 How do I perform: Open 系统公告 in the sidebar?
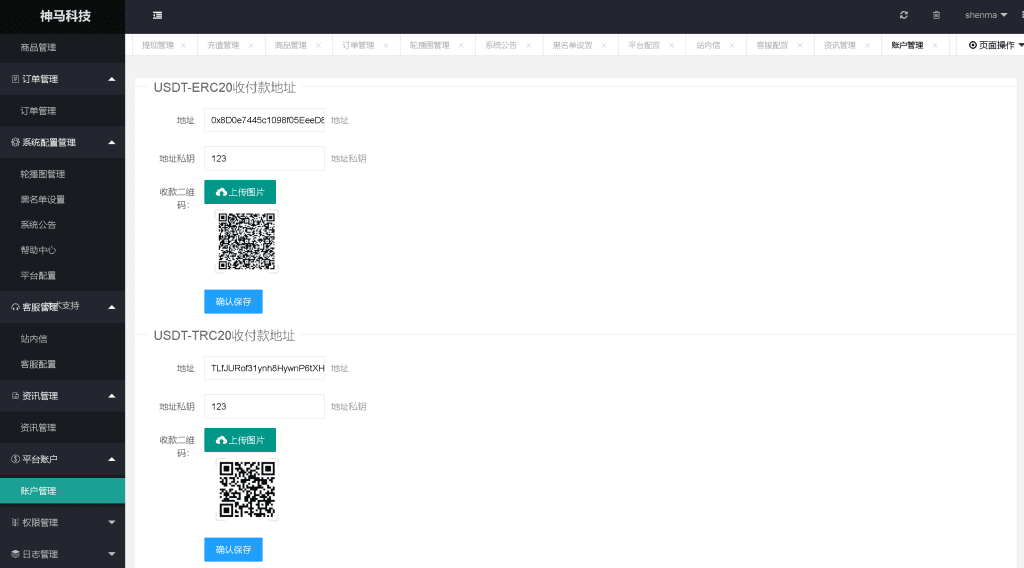62,225
